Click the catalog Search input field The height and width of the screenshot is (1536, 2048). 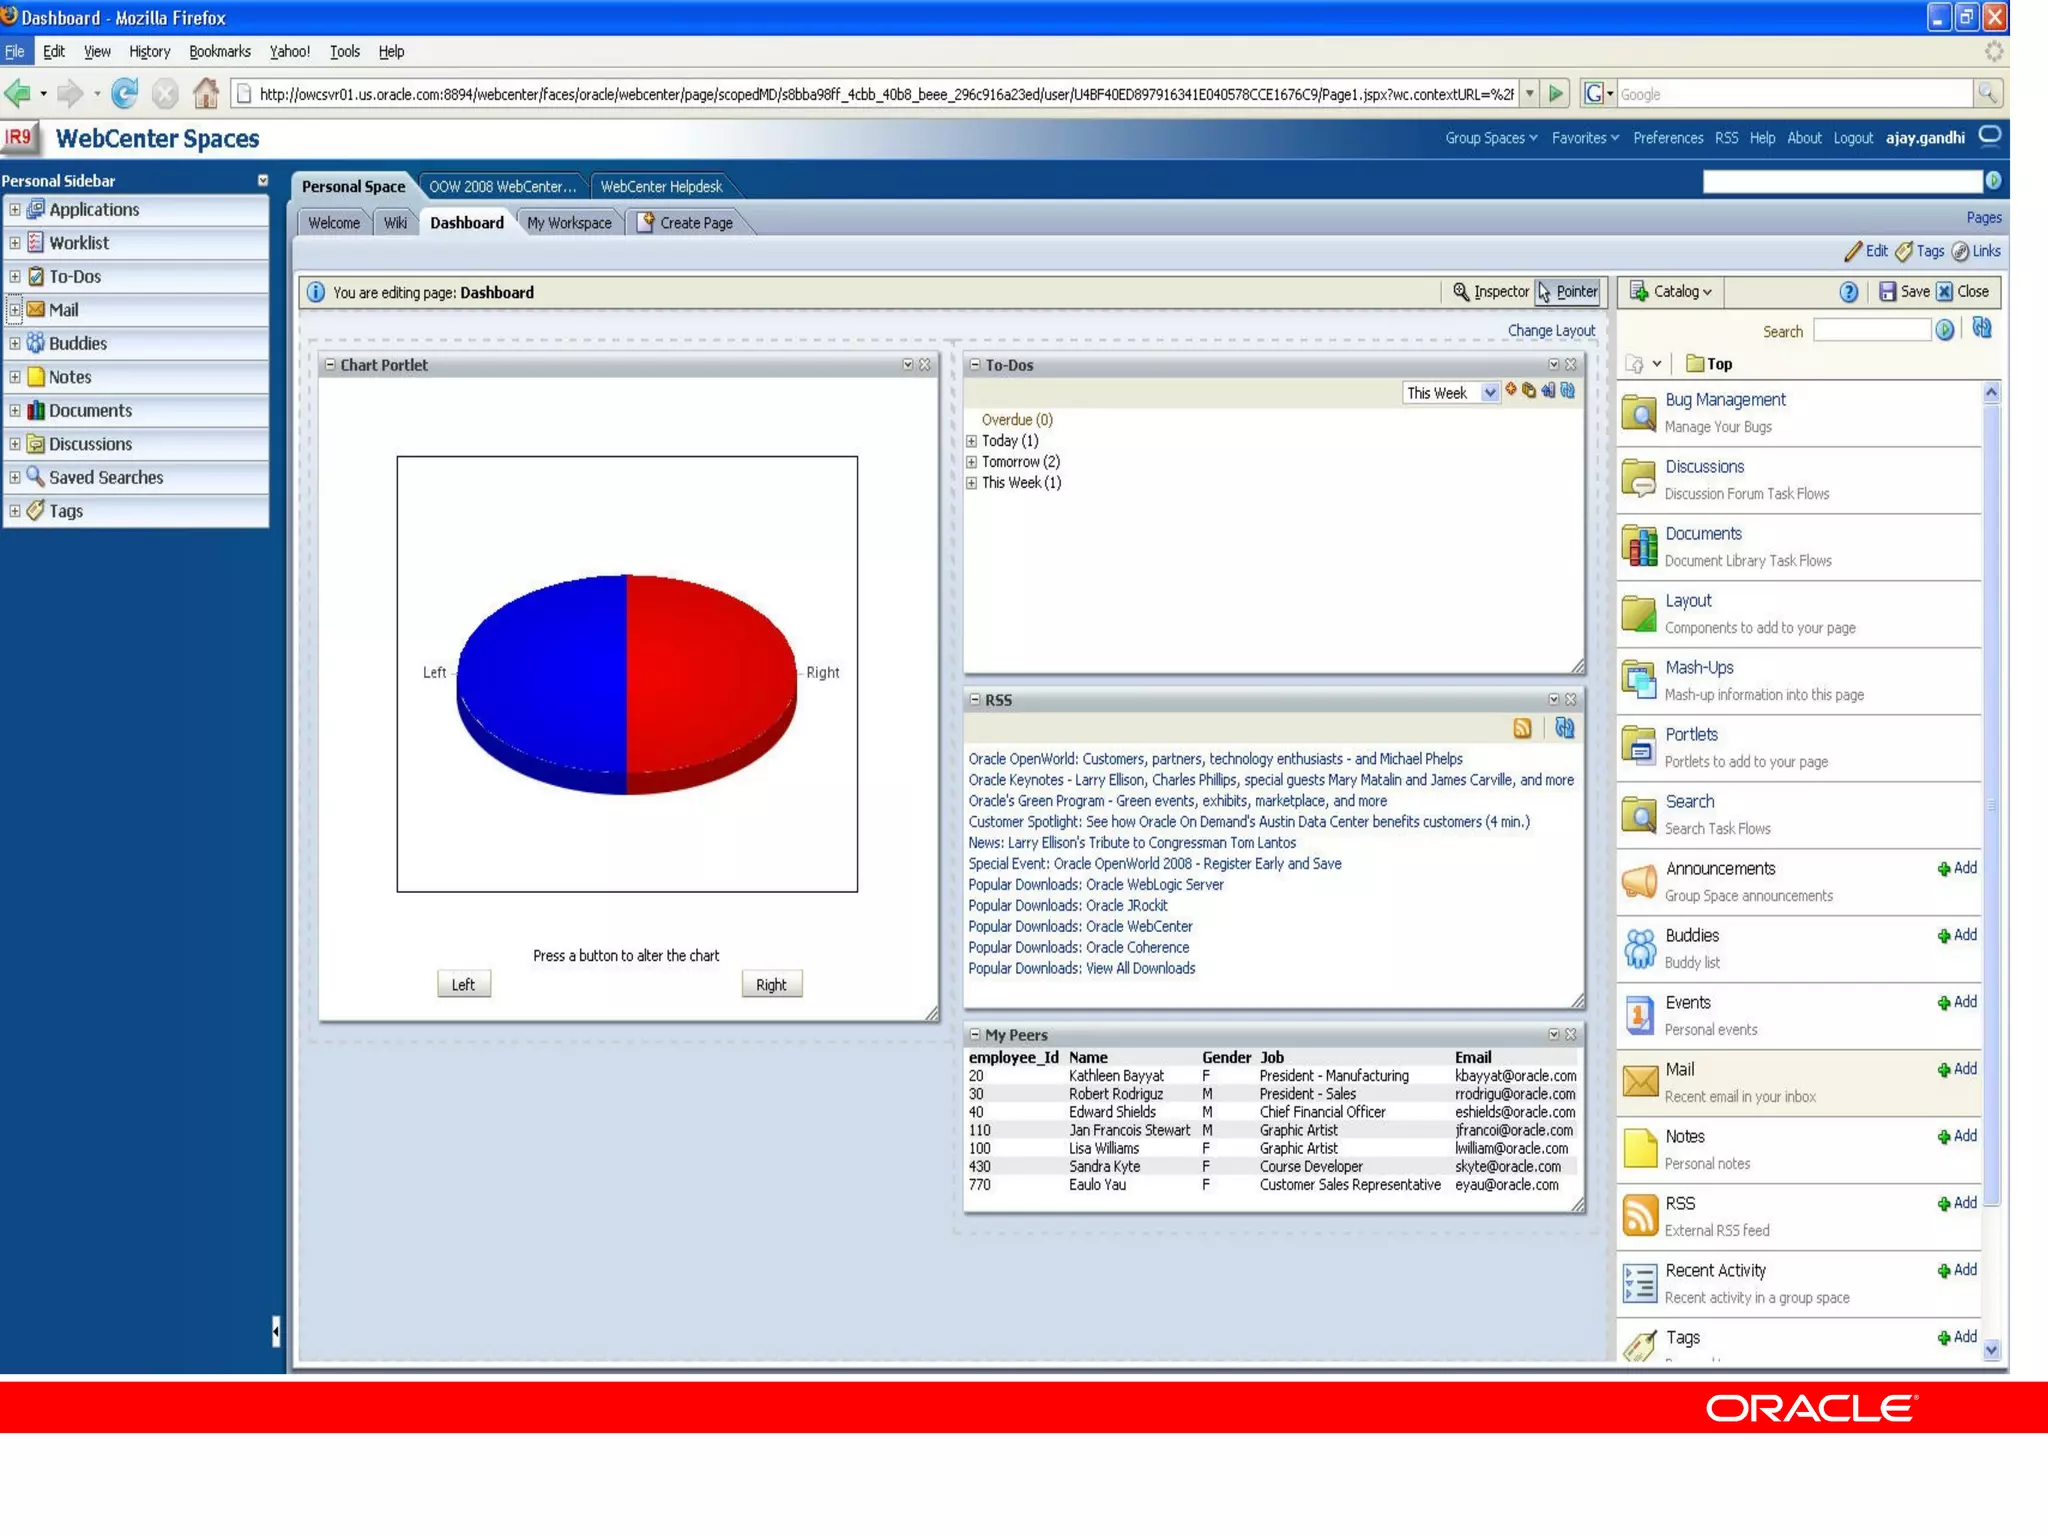click(x=1870, y=331)
